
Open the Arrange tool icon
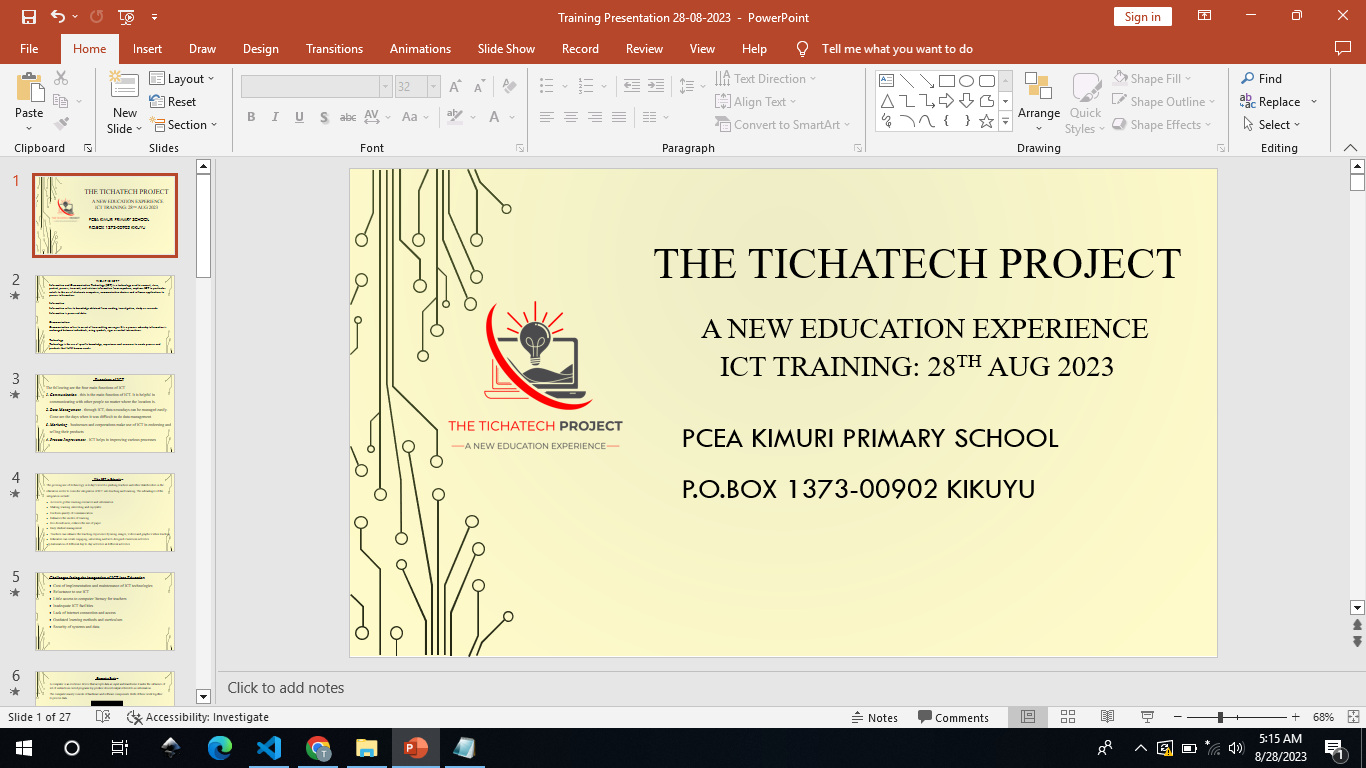point(1039,98)
